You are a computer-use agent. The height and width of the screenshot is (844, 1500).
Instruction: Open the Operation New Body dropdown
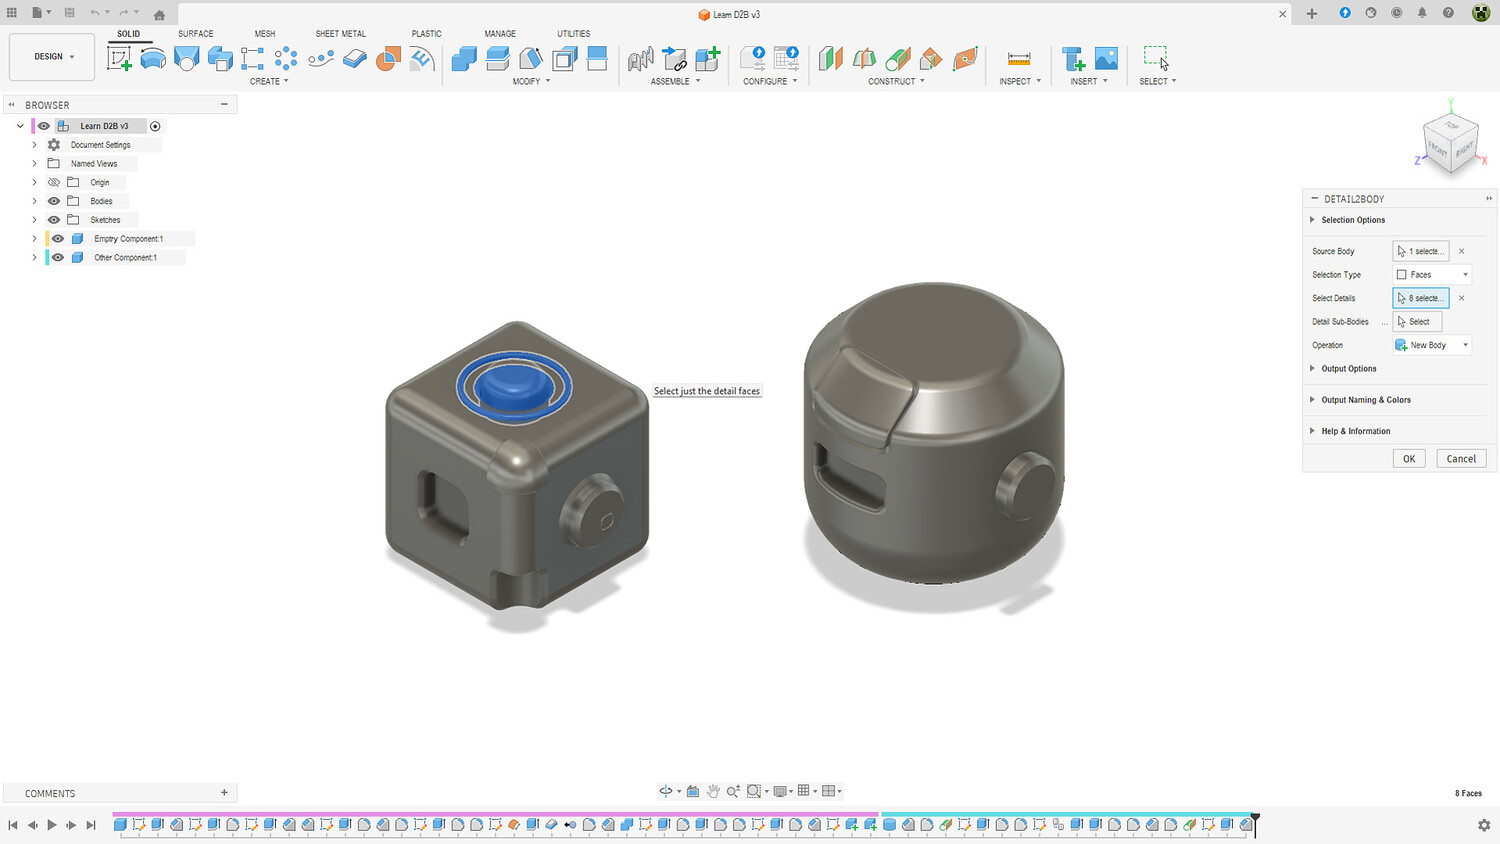1433,345
